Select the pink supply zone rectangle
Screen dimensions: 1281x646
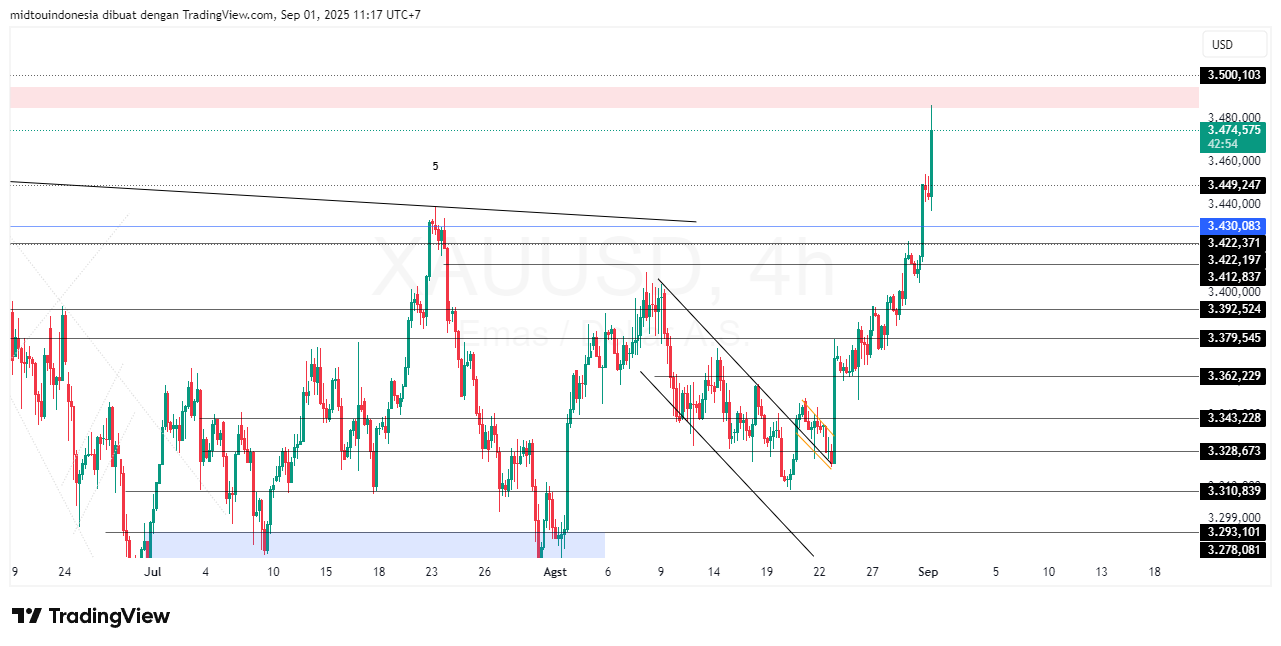coord(600,97)
